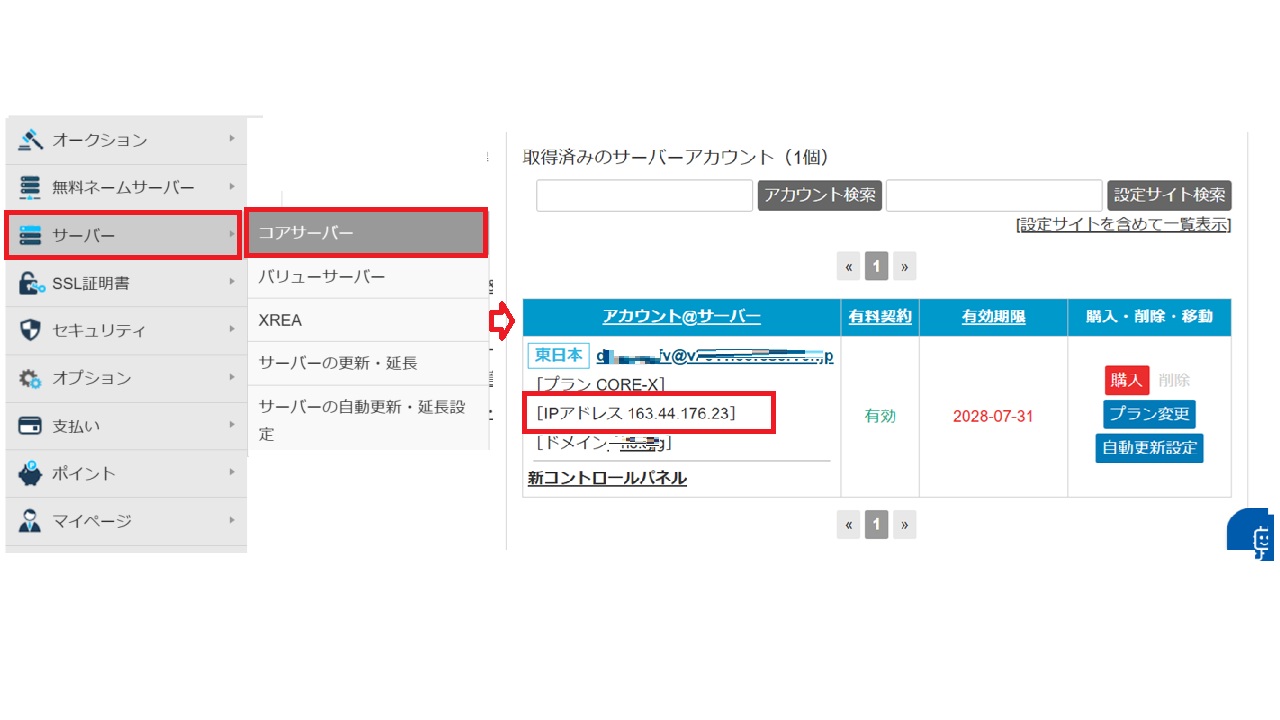The height and width of the screenshot is (720, 1280).
Task: Click the auction gavel icon
Action: pos(30,140)
